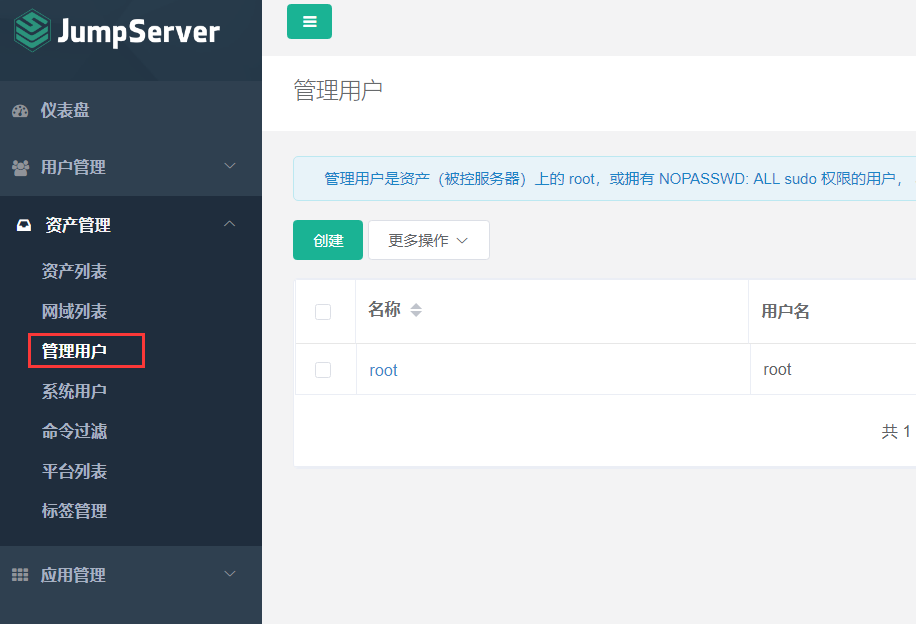Screen dimensions: 916x624
Task: Click the 管理用户 page heading
Action: (x=338, y=91)
